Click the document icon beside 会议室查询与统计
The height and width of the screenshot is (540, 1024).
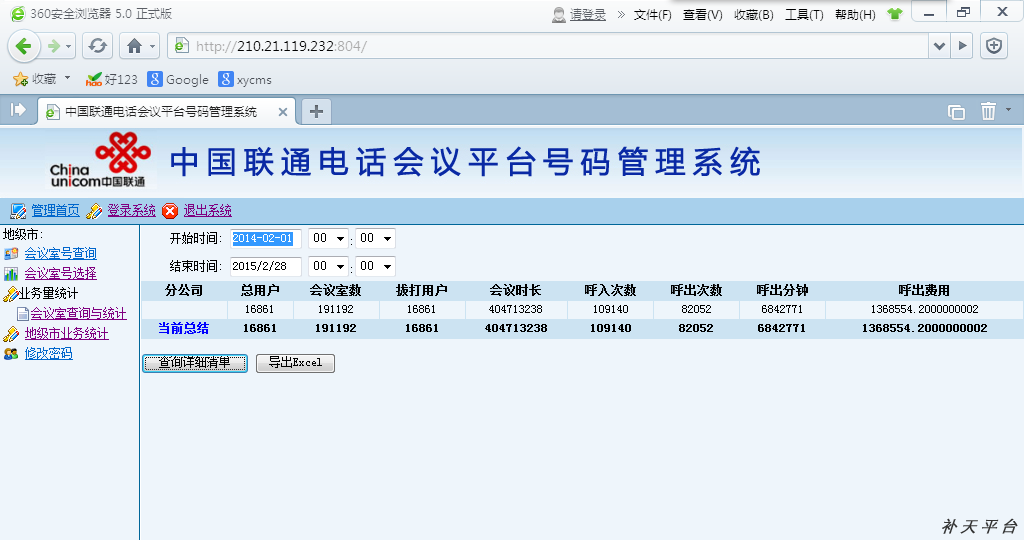click(x=23, y=314)
